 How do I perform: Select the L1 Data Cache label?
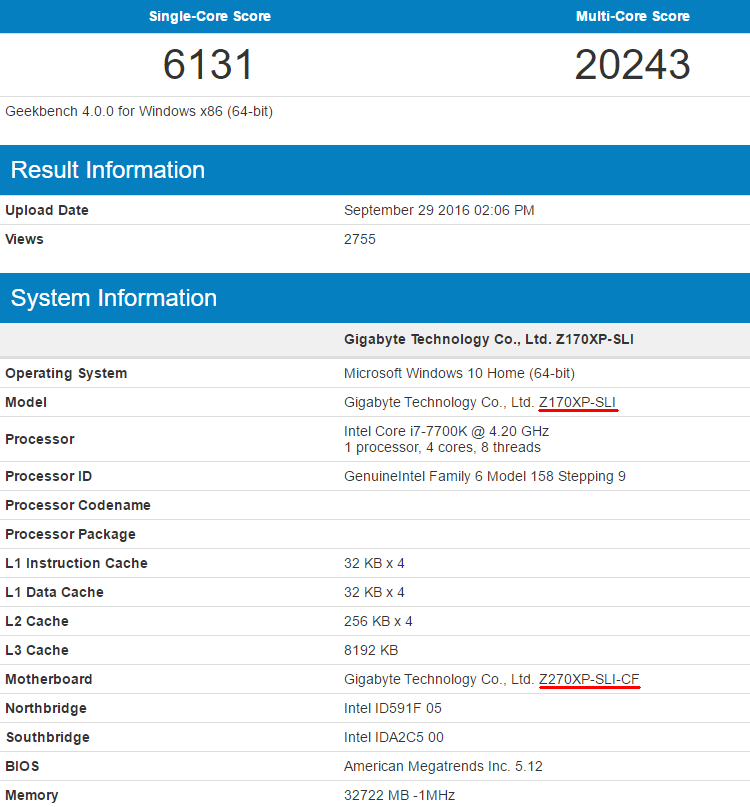click(54, 592)
